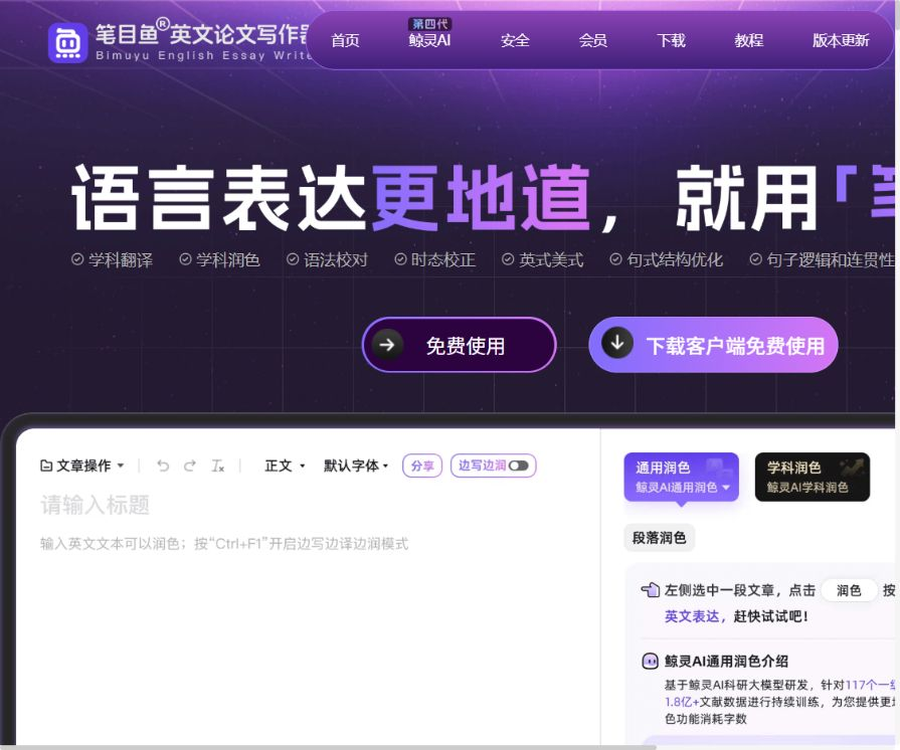Open the 正文 paragraph style dropdown
900x750 pixels.
point(285,465)
